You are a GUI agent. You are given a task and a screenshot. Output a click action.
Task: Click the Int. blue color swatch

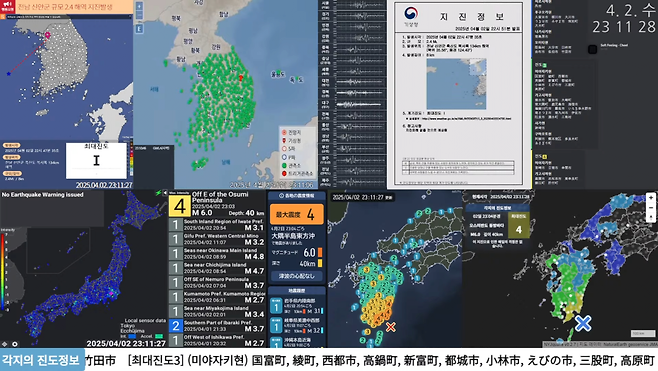click(132, 336)
